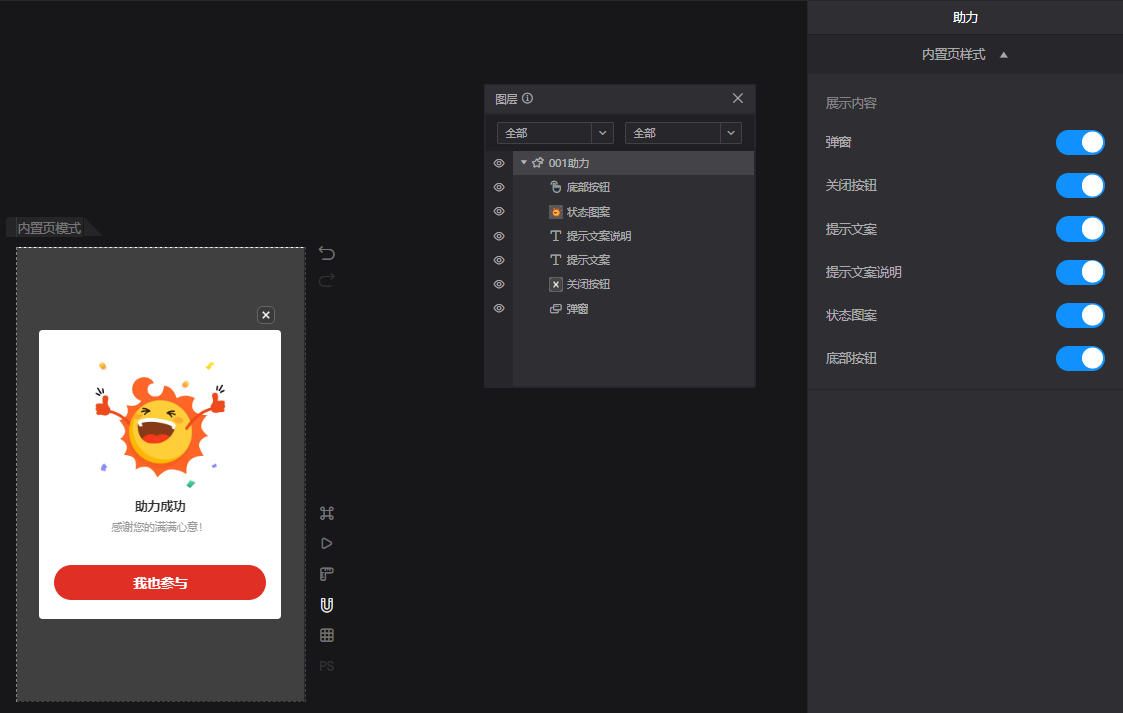This screenshot has width=1123, height=713.
Task: Hide the 001助力 layer group
Action: (x=499, y=163)
